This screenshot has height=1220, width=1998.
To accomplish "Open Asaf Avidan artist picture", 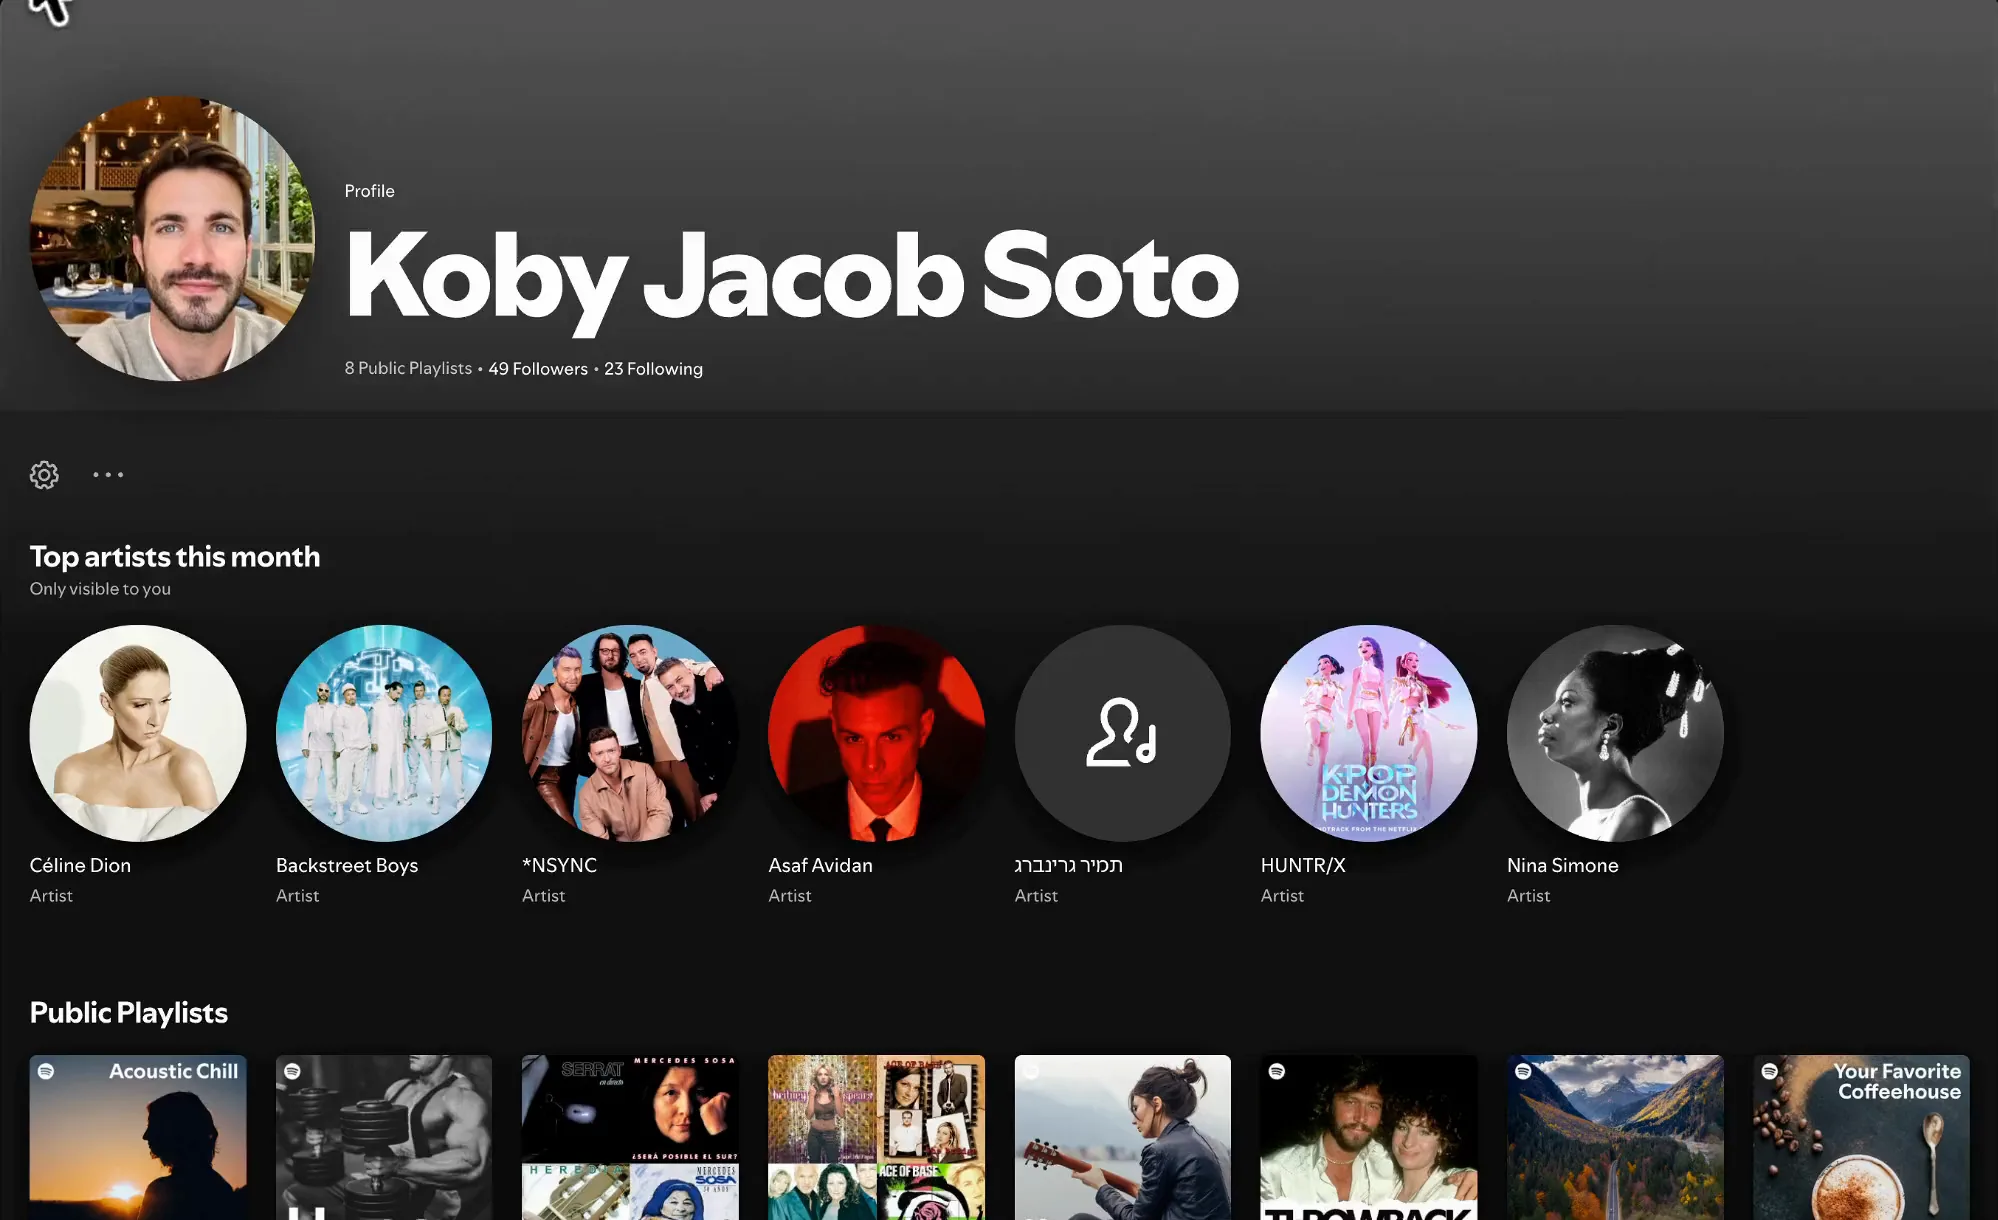I will click(876, 733).
